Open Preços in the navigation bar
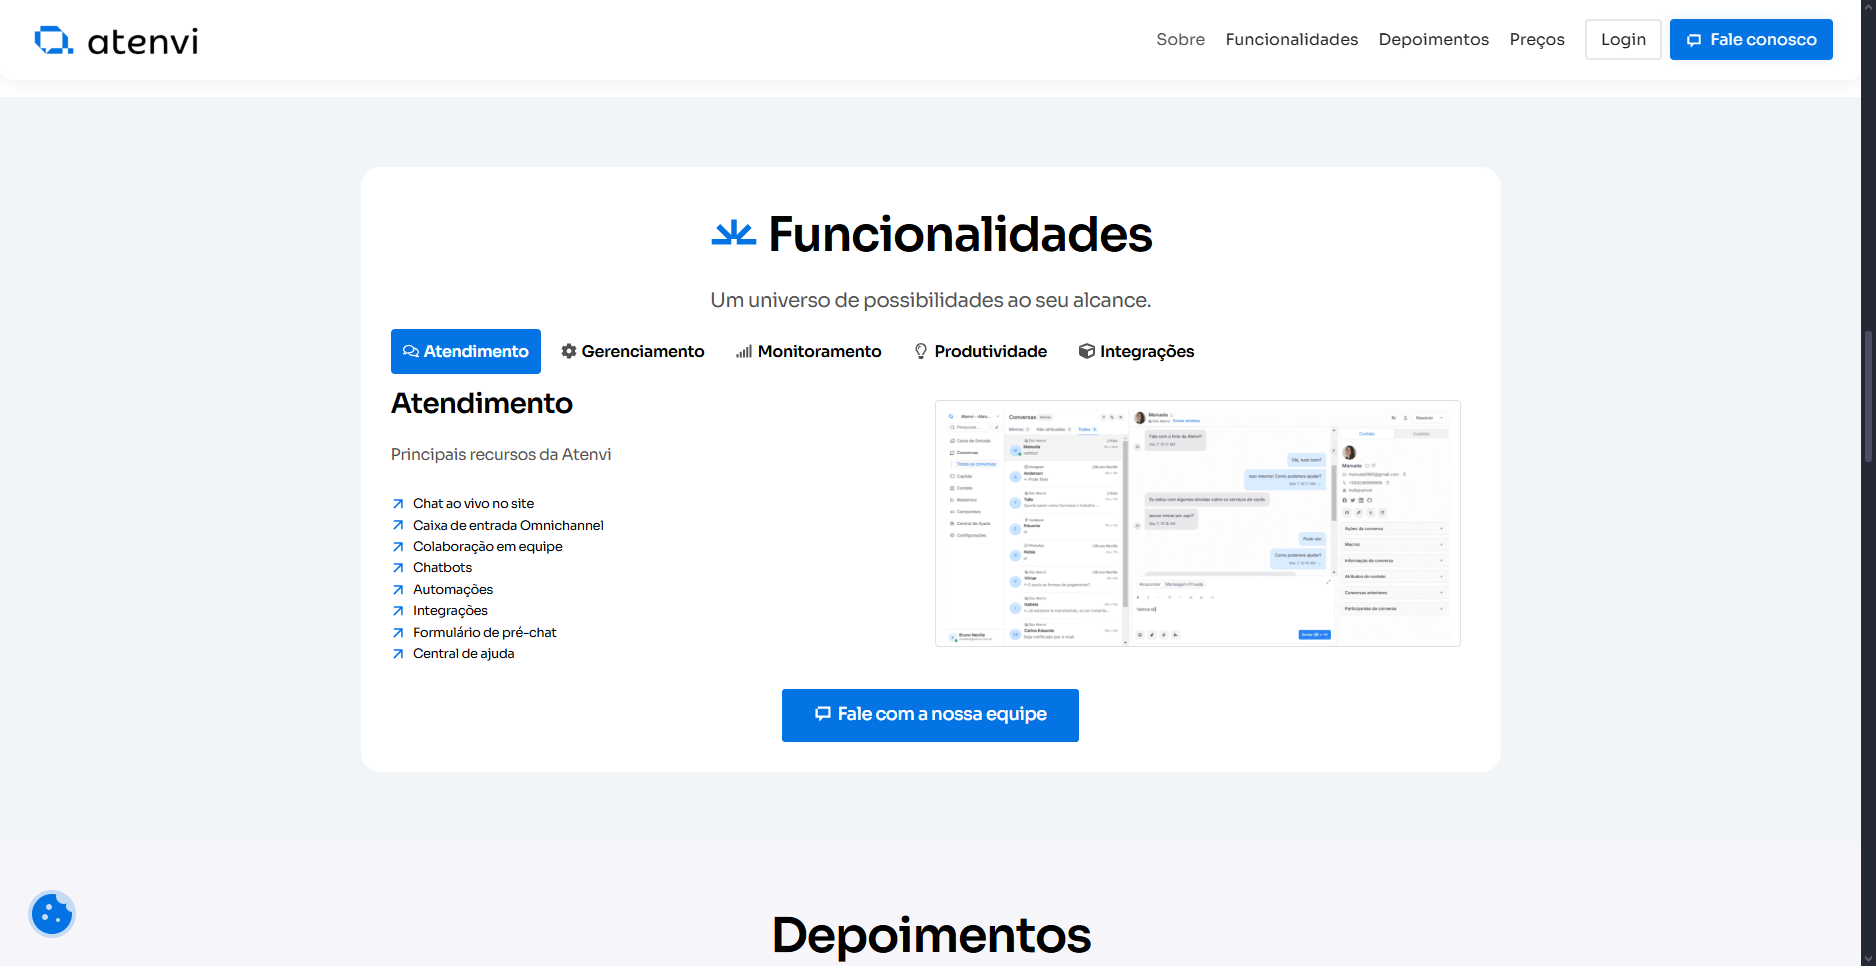This screenshot has width=1876, height=966. pos(1537,39)
